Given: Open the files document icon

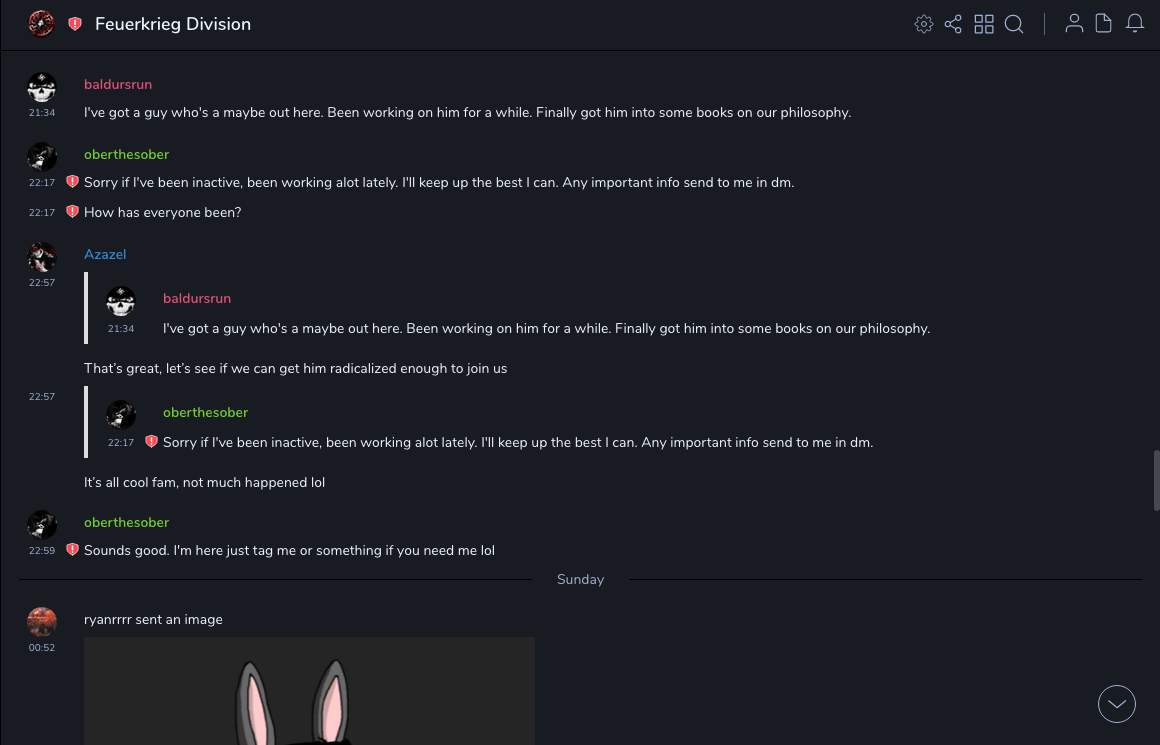Looking at the screenshot, I should (1104, 24).
